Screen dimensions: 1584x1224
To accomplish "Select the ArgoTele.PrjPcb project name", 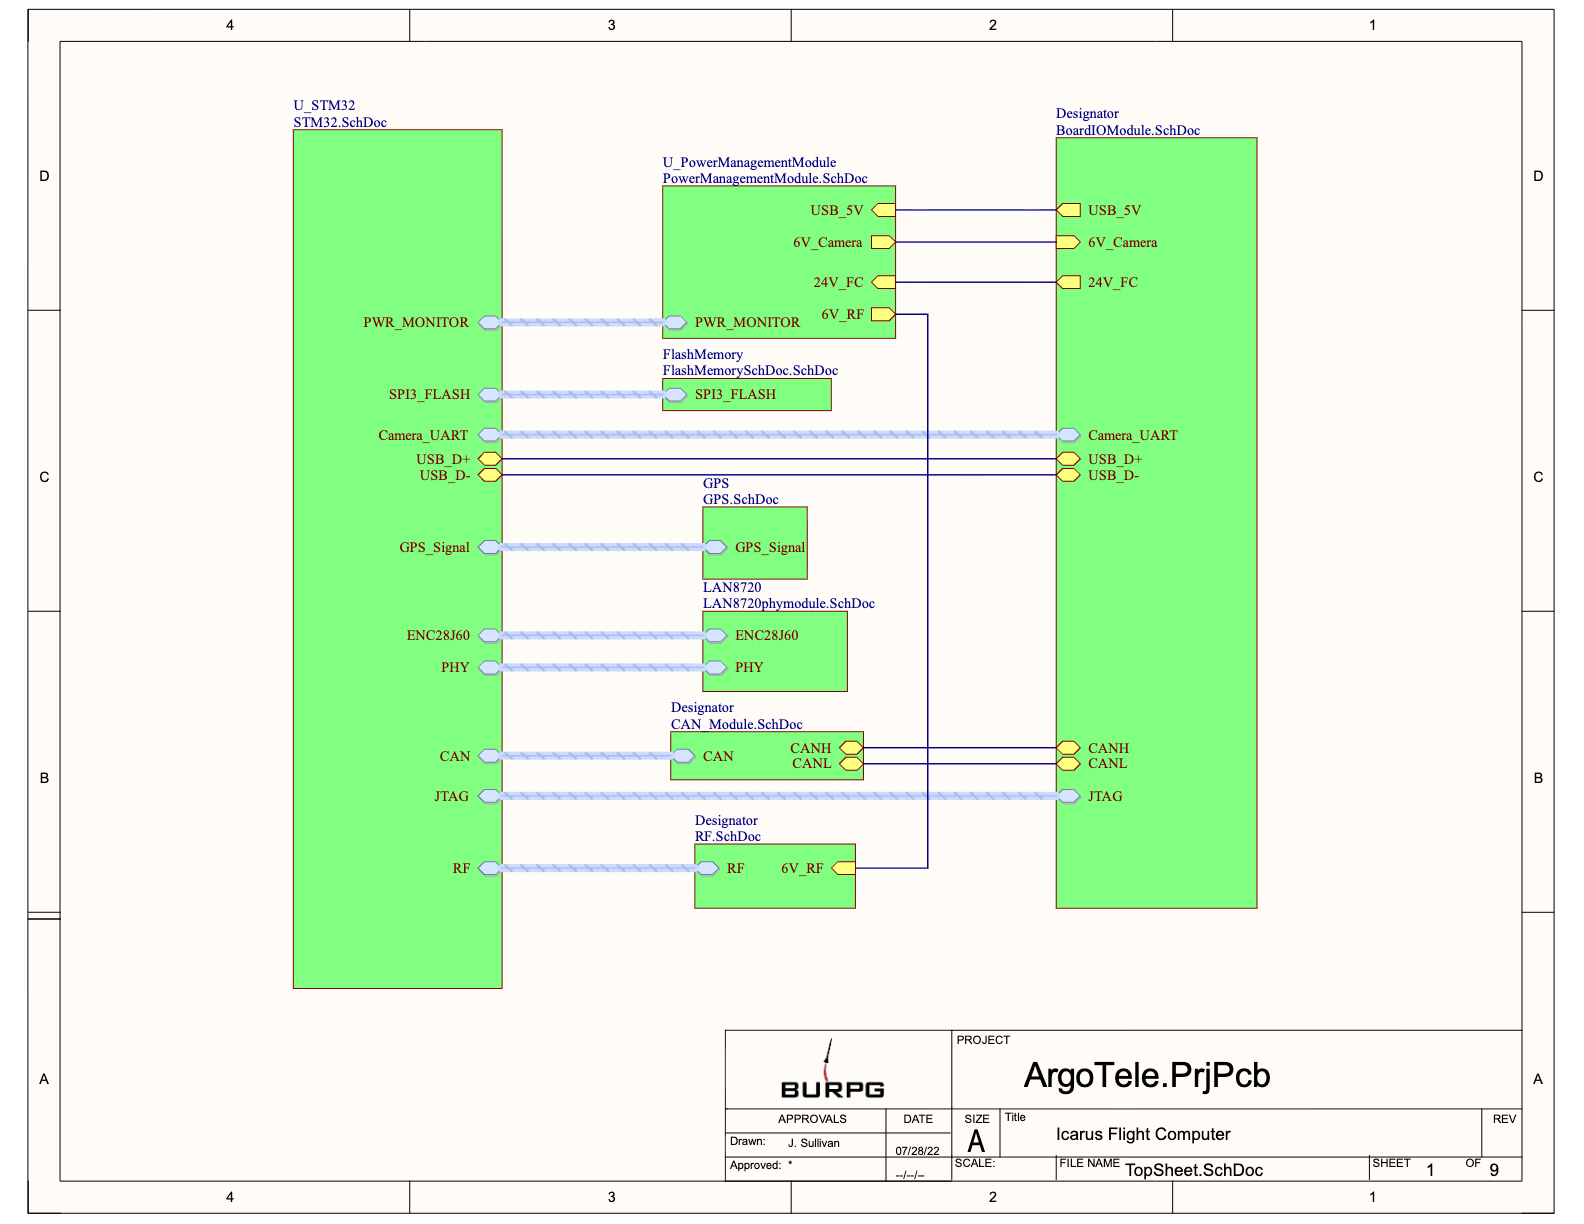I will pos(1147,1075).
